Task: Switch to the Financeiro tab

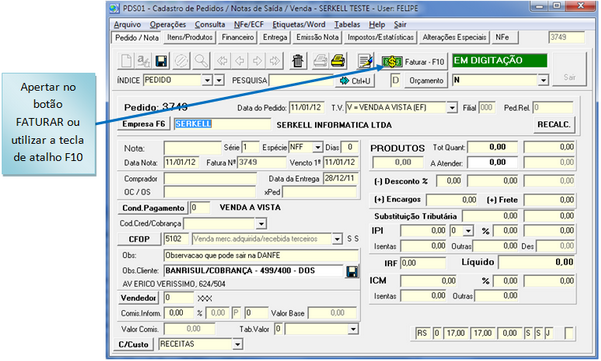Action: [x=238, y=38]
